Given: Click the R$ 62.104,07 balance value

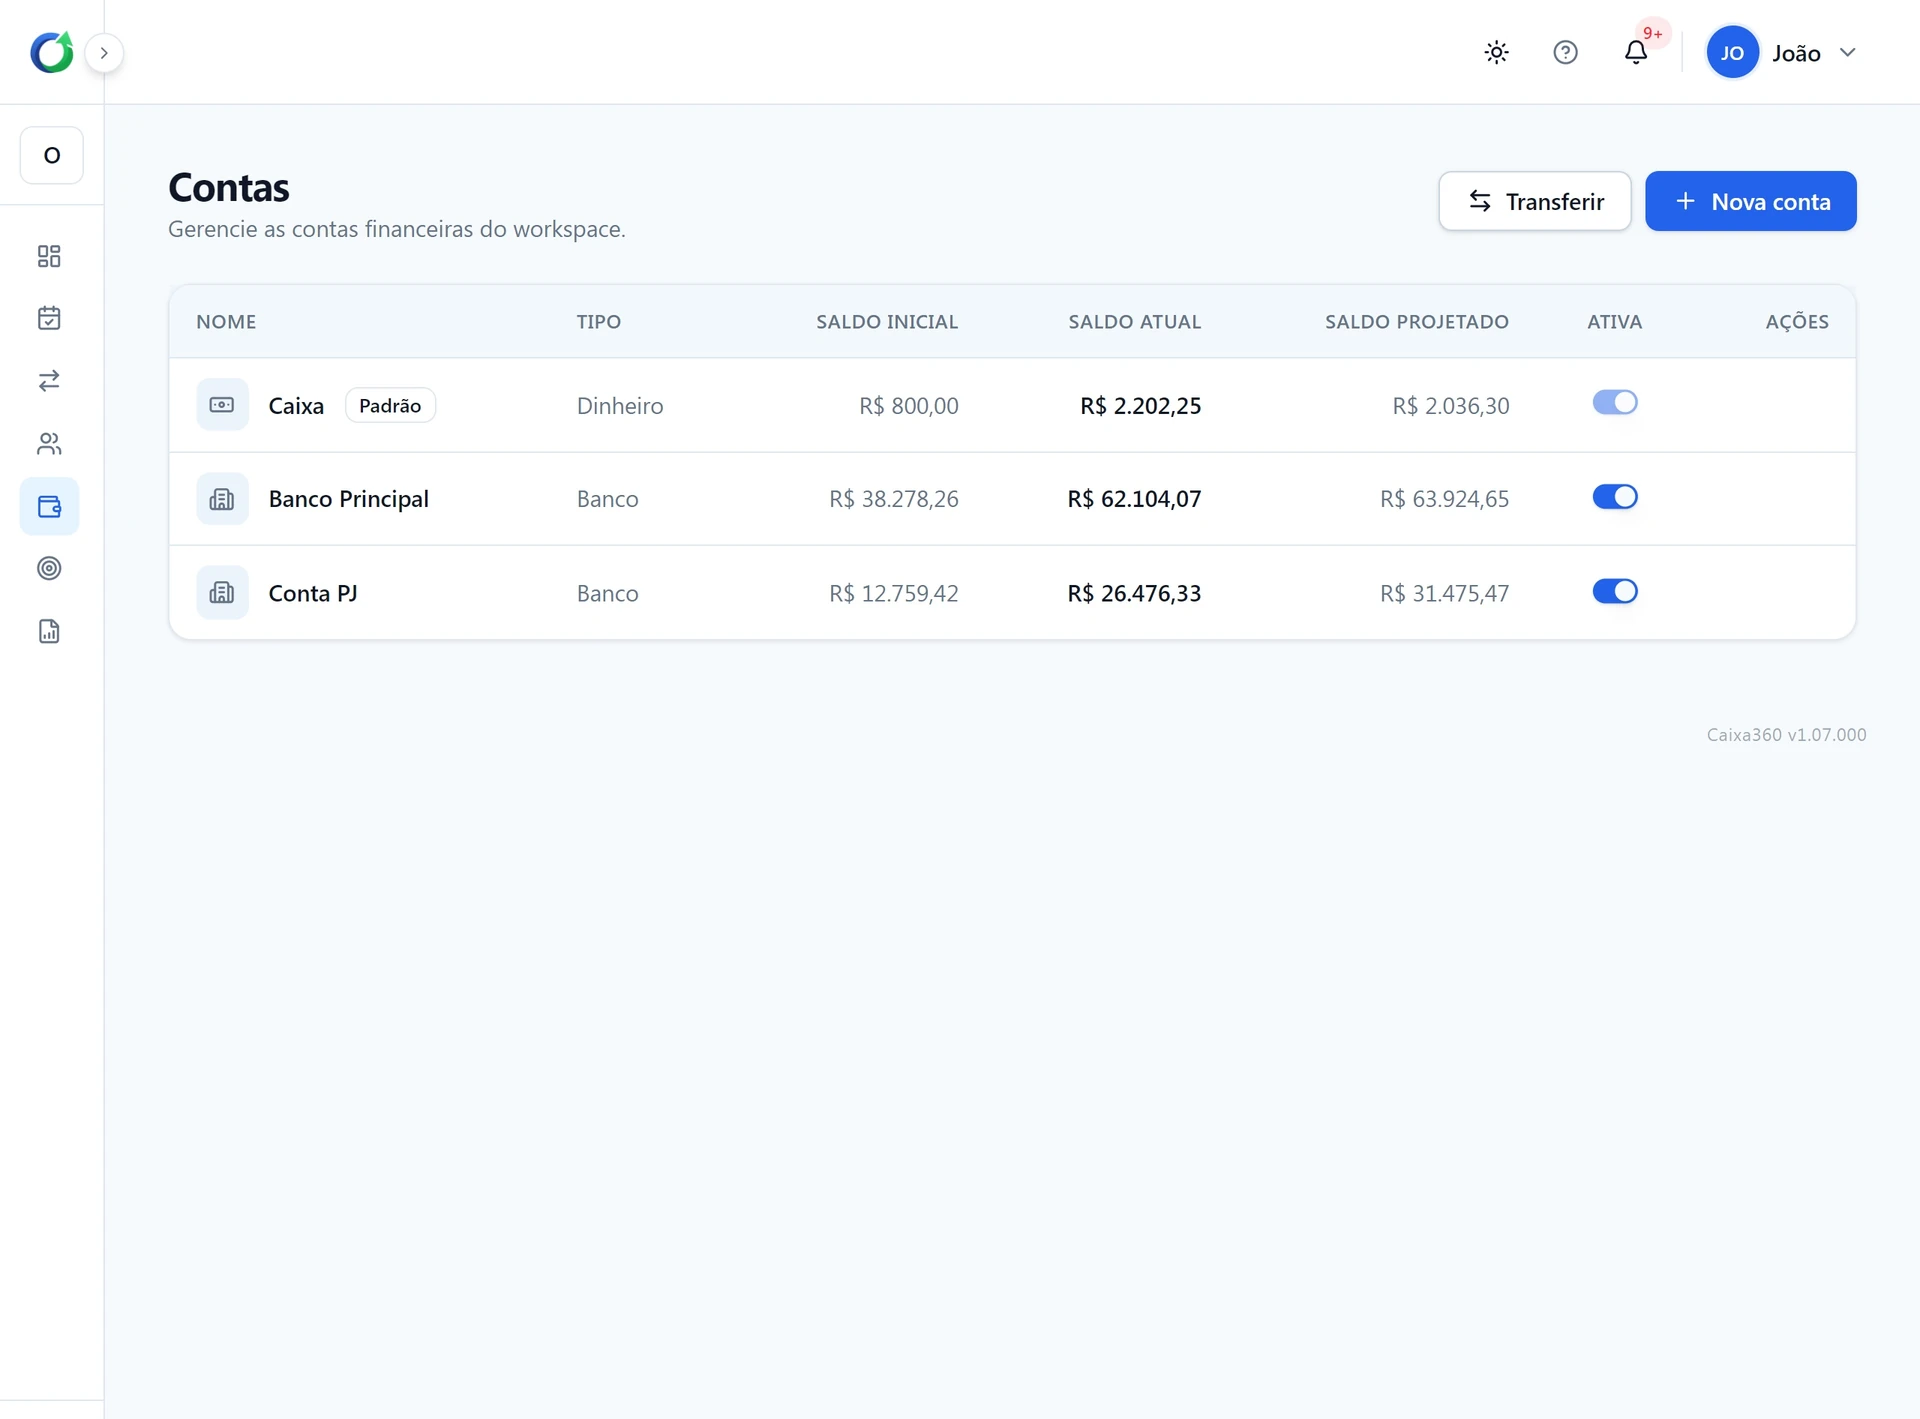Looking at the screenshot, I should [x=1134, y=499].
